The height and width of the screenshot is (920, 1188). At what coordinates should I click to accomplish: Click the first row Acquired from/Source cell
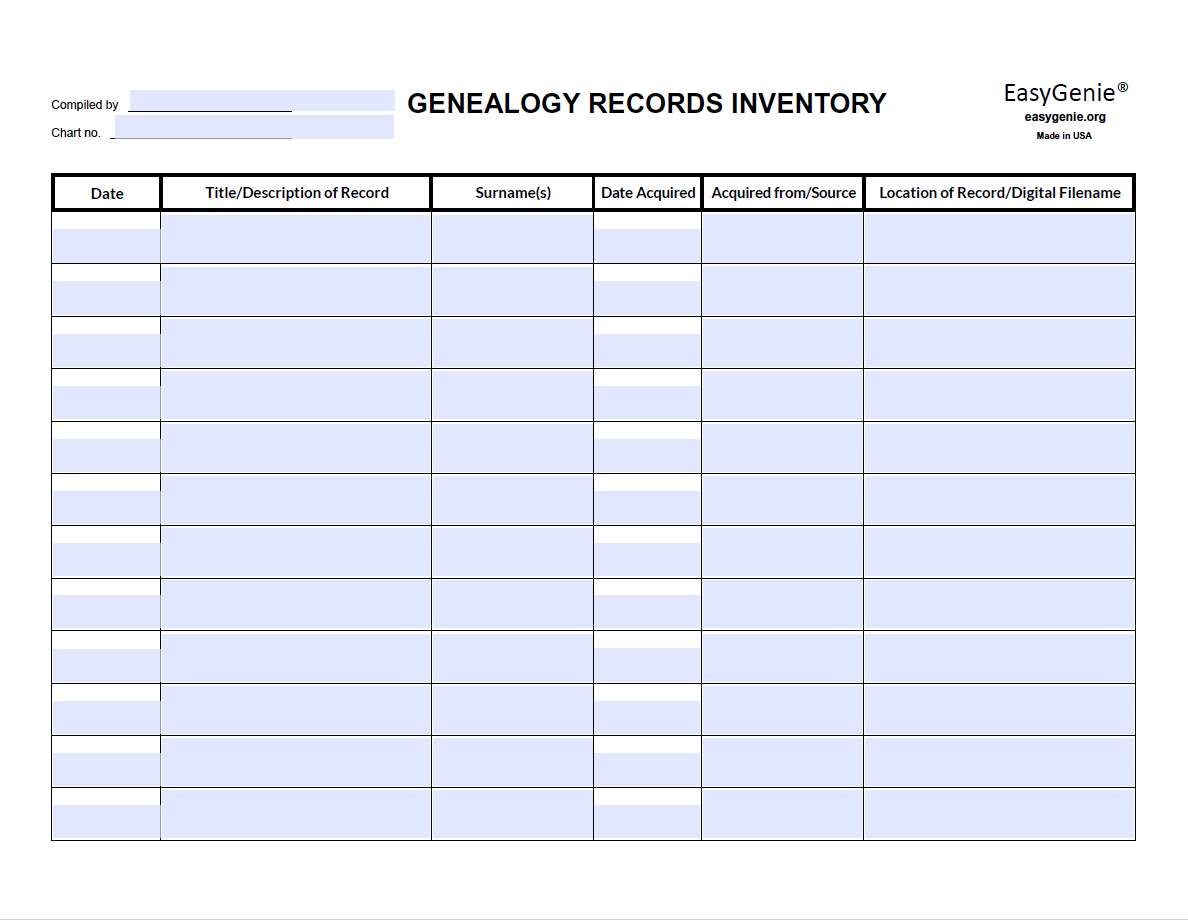[781, 237]
